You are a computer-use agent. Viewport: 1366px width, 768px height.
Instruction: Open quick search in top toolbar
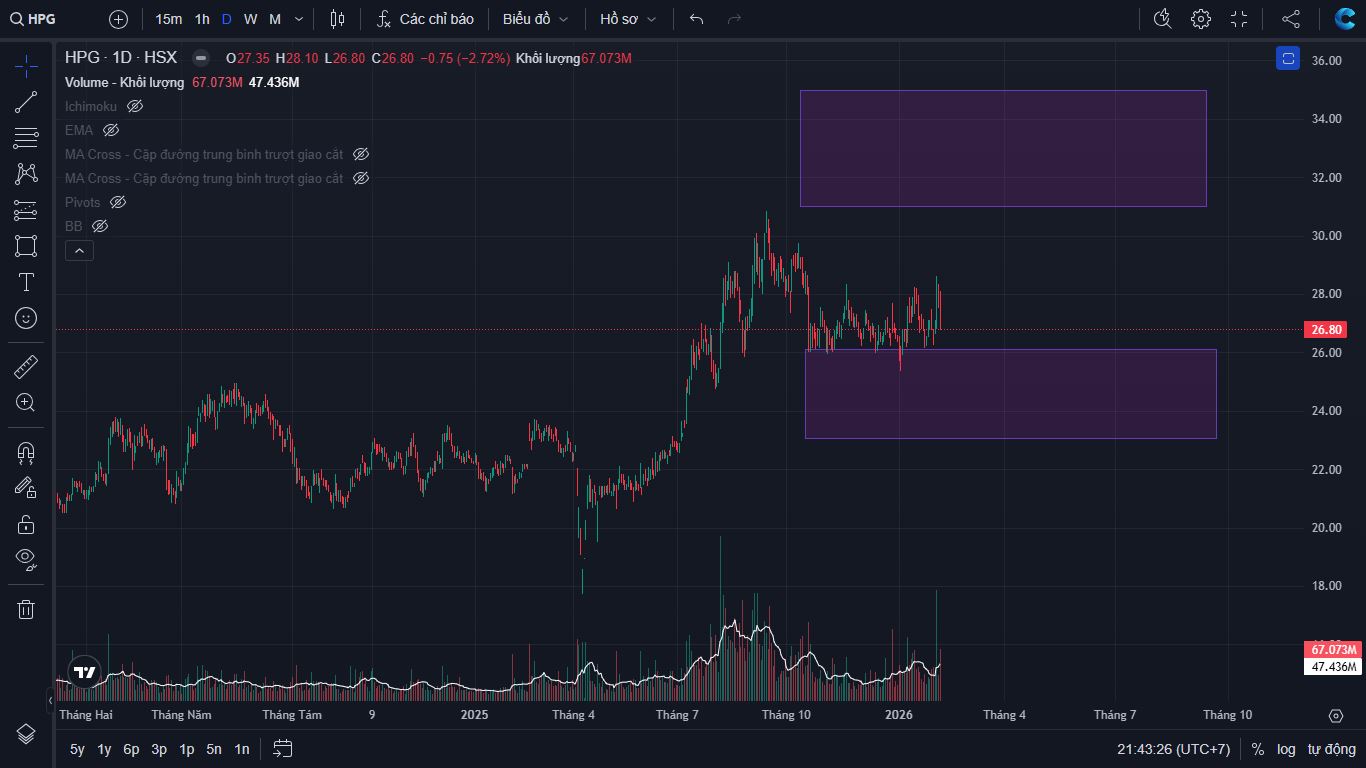(1162, 19)
